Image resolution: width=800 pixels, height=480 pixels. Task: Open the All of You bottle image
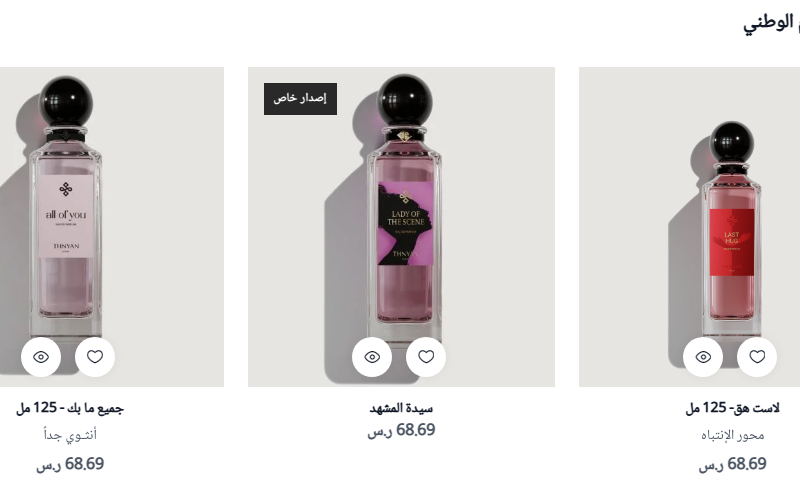click(112, 226)
